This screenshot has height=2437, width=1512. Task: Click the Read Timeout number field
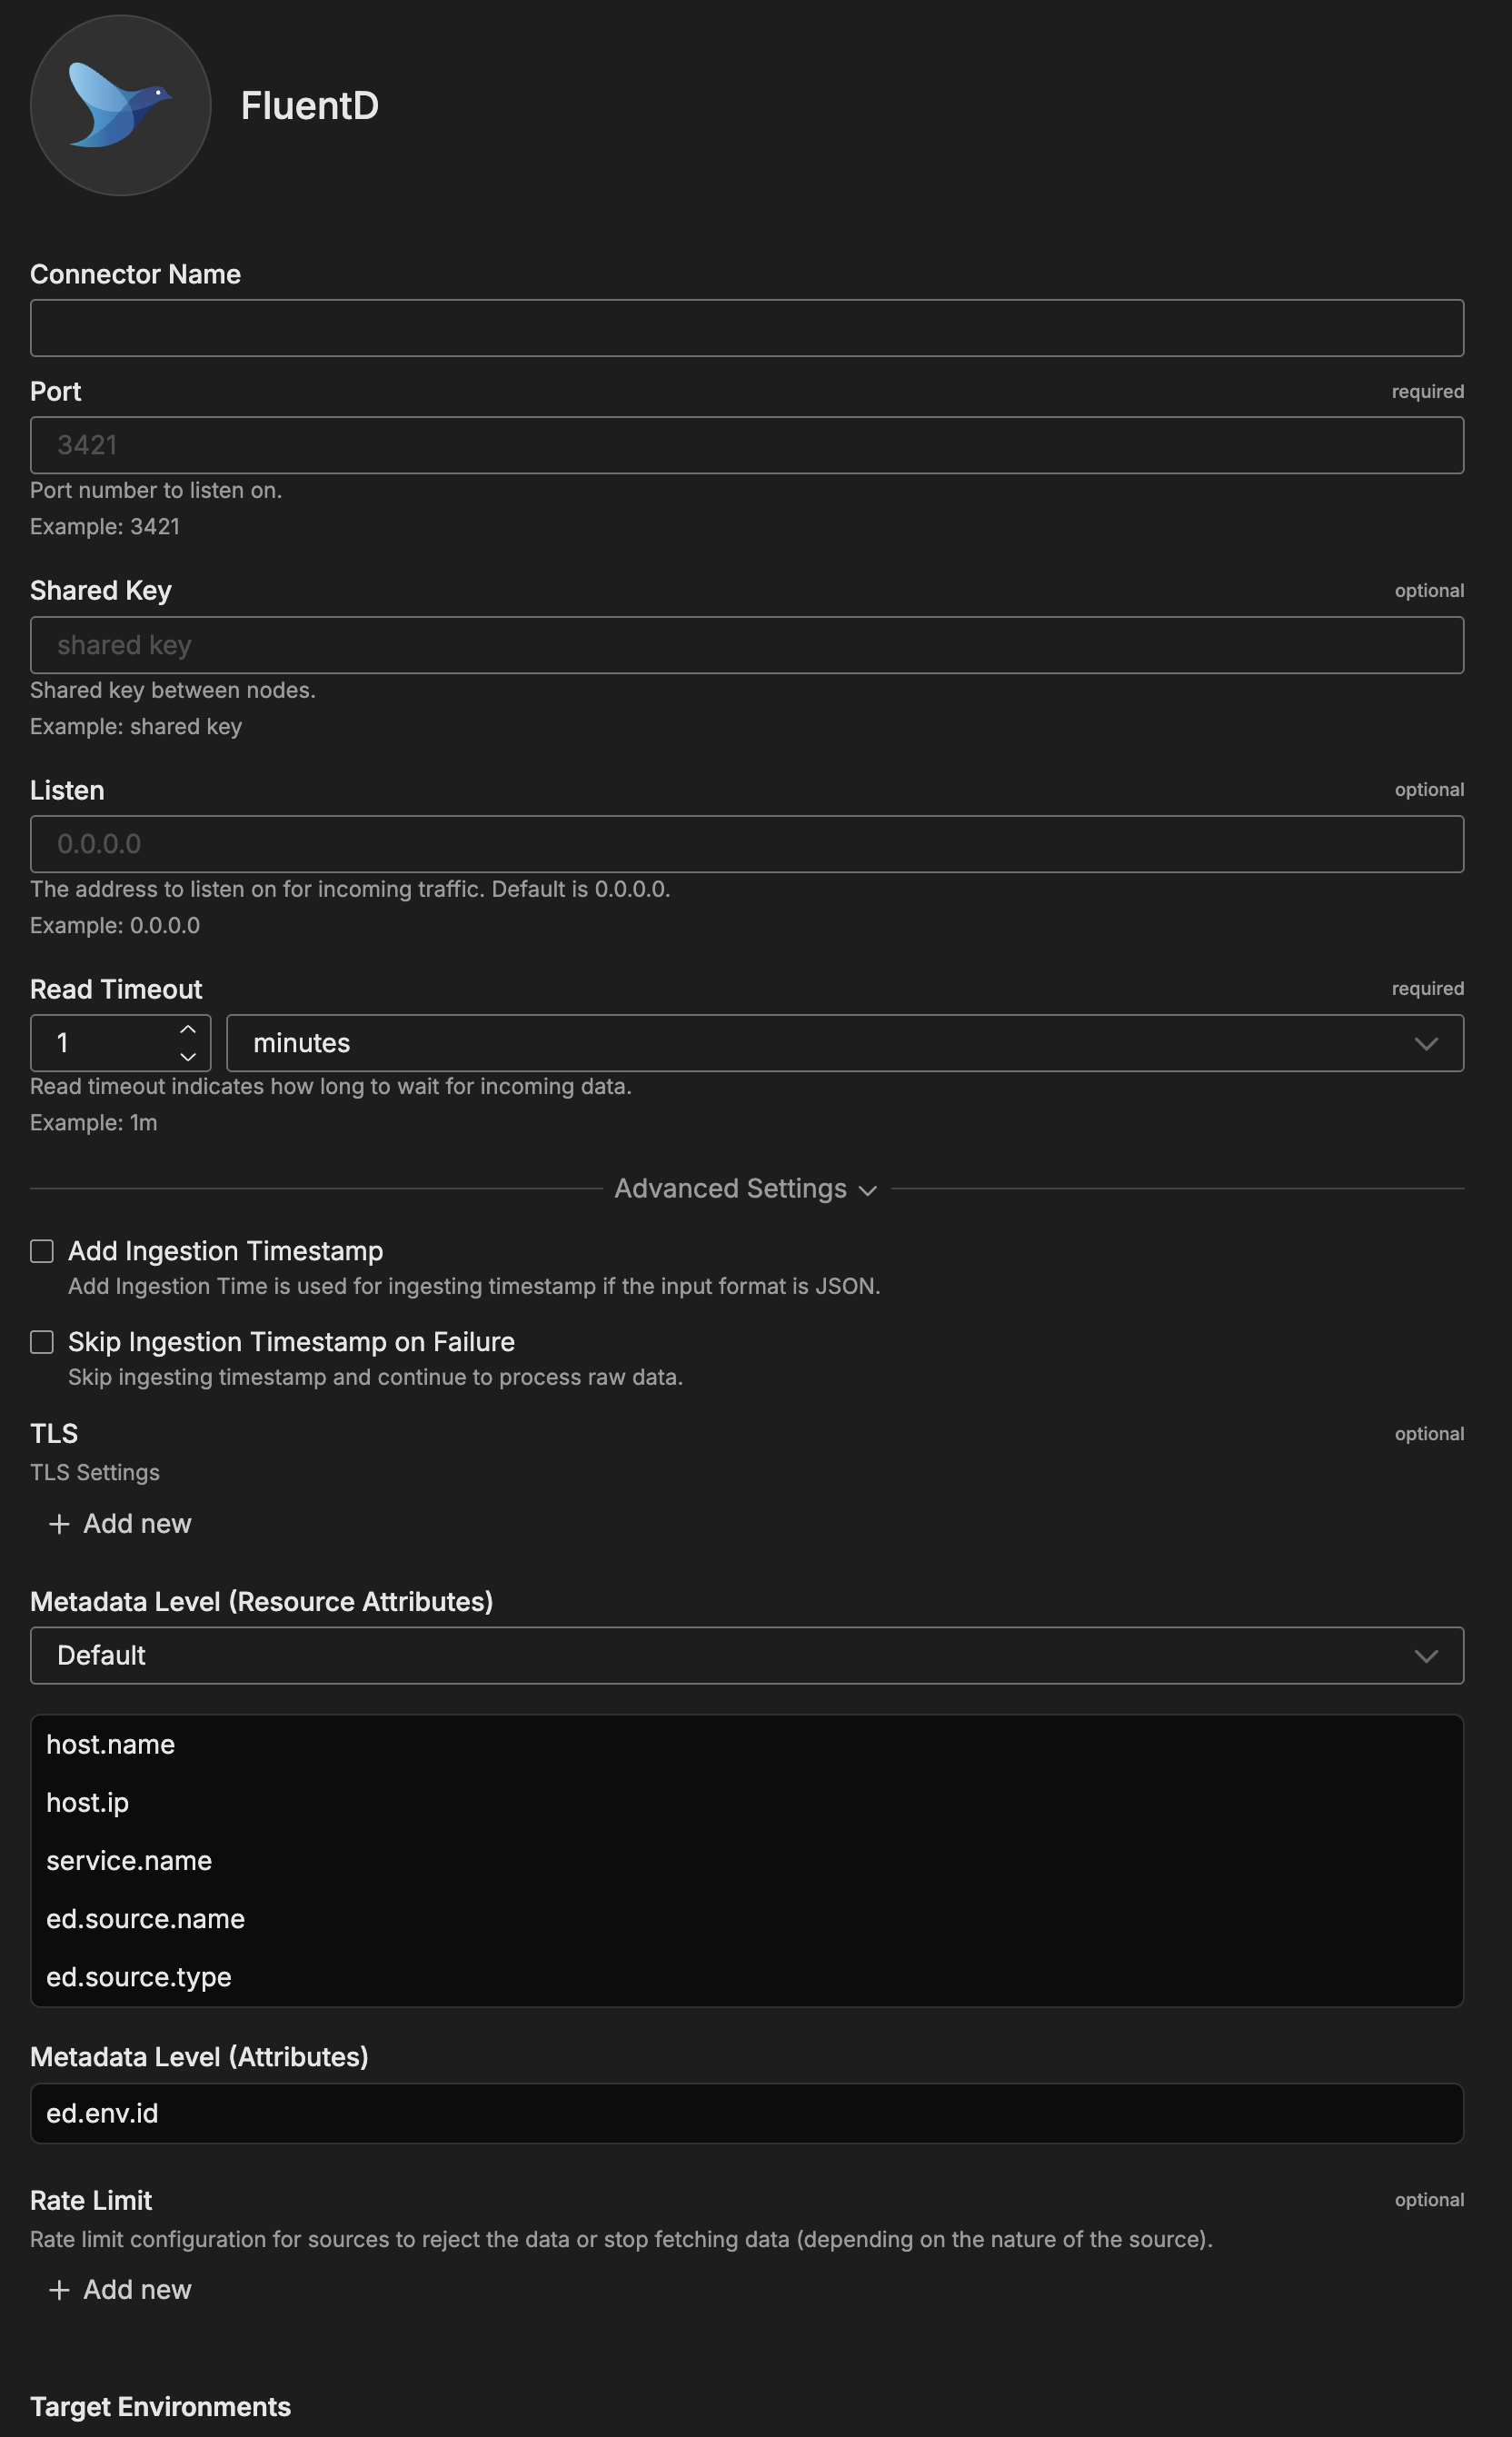coord(105,1043)
